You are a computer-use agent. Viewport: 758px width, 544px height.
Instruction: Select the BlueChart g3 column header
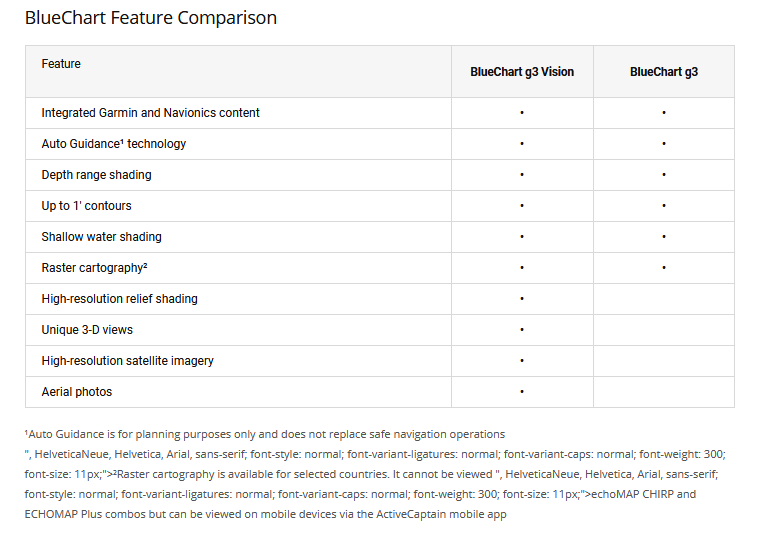click(663, 72)
